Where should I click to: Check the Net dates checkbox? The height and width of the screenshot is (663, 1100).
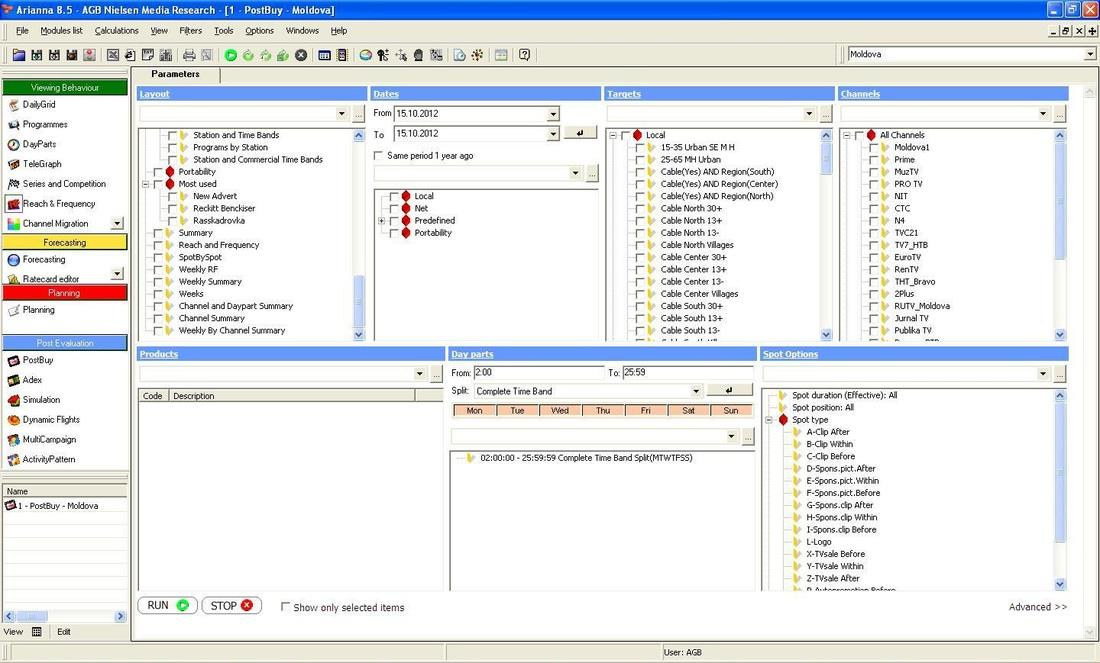(x=394, y=208)
